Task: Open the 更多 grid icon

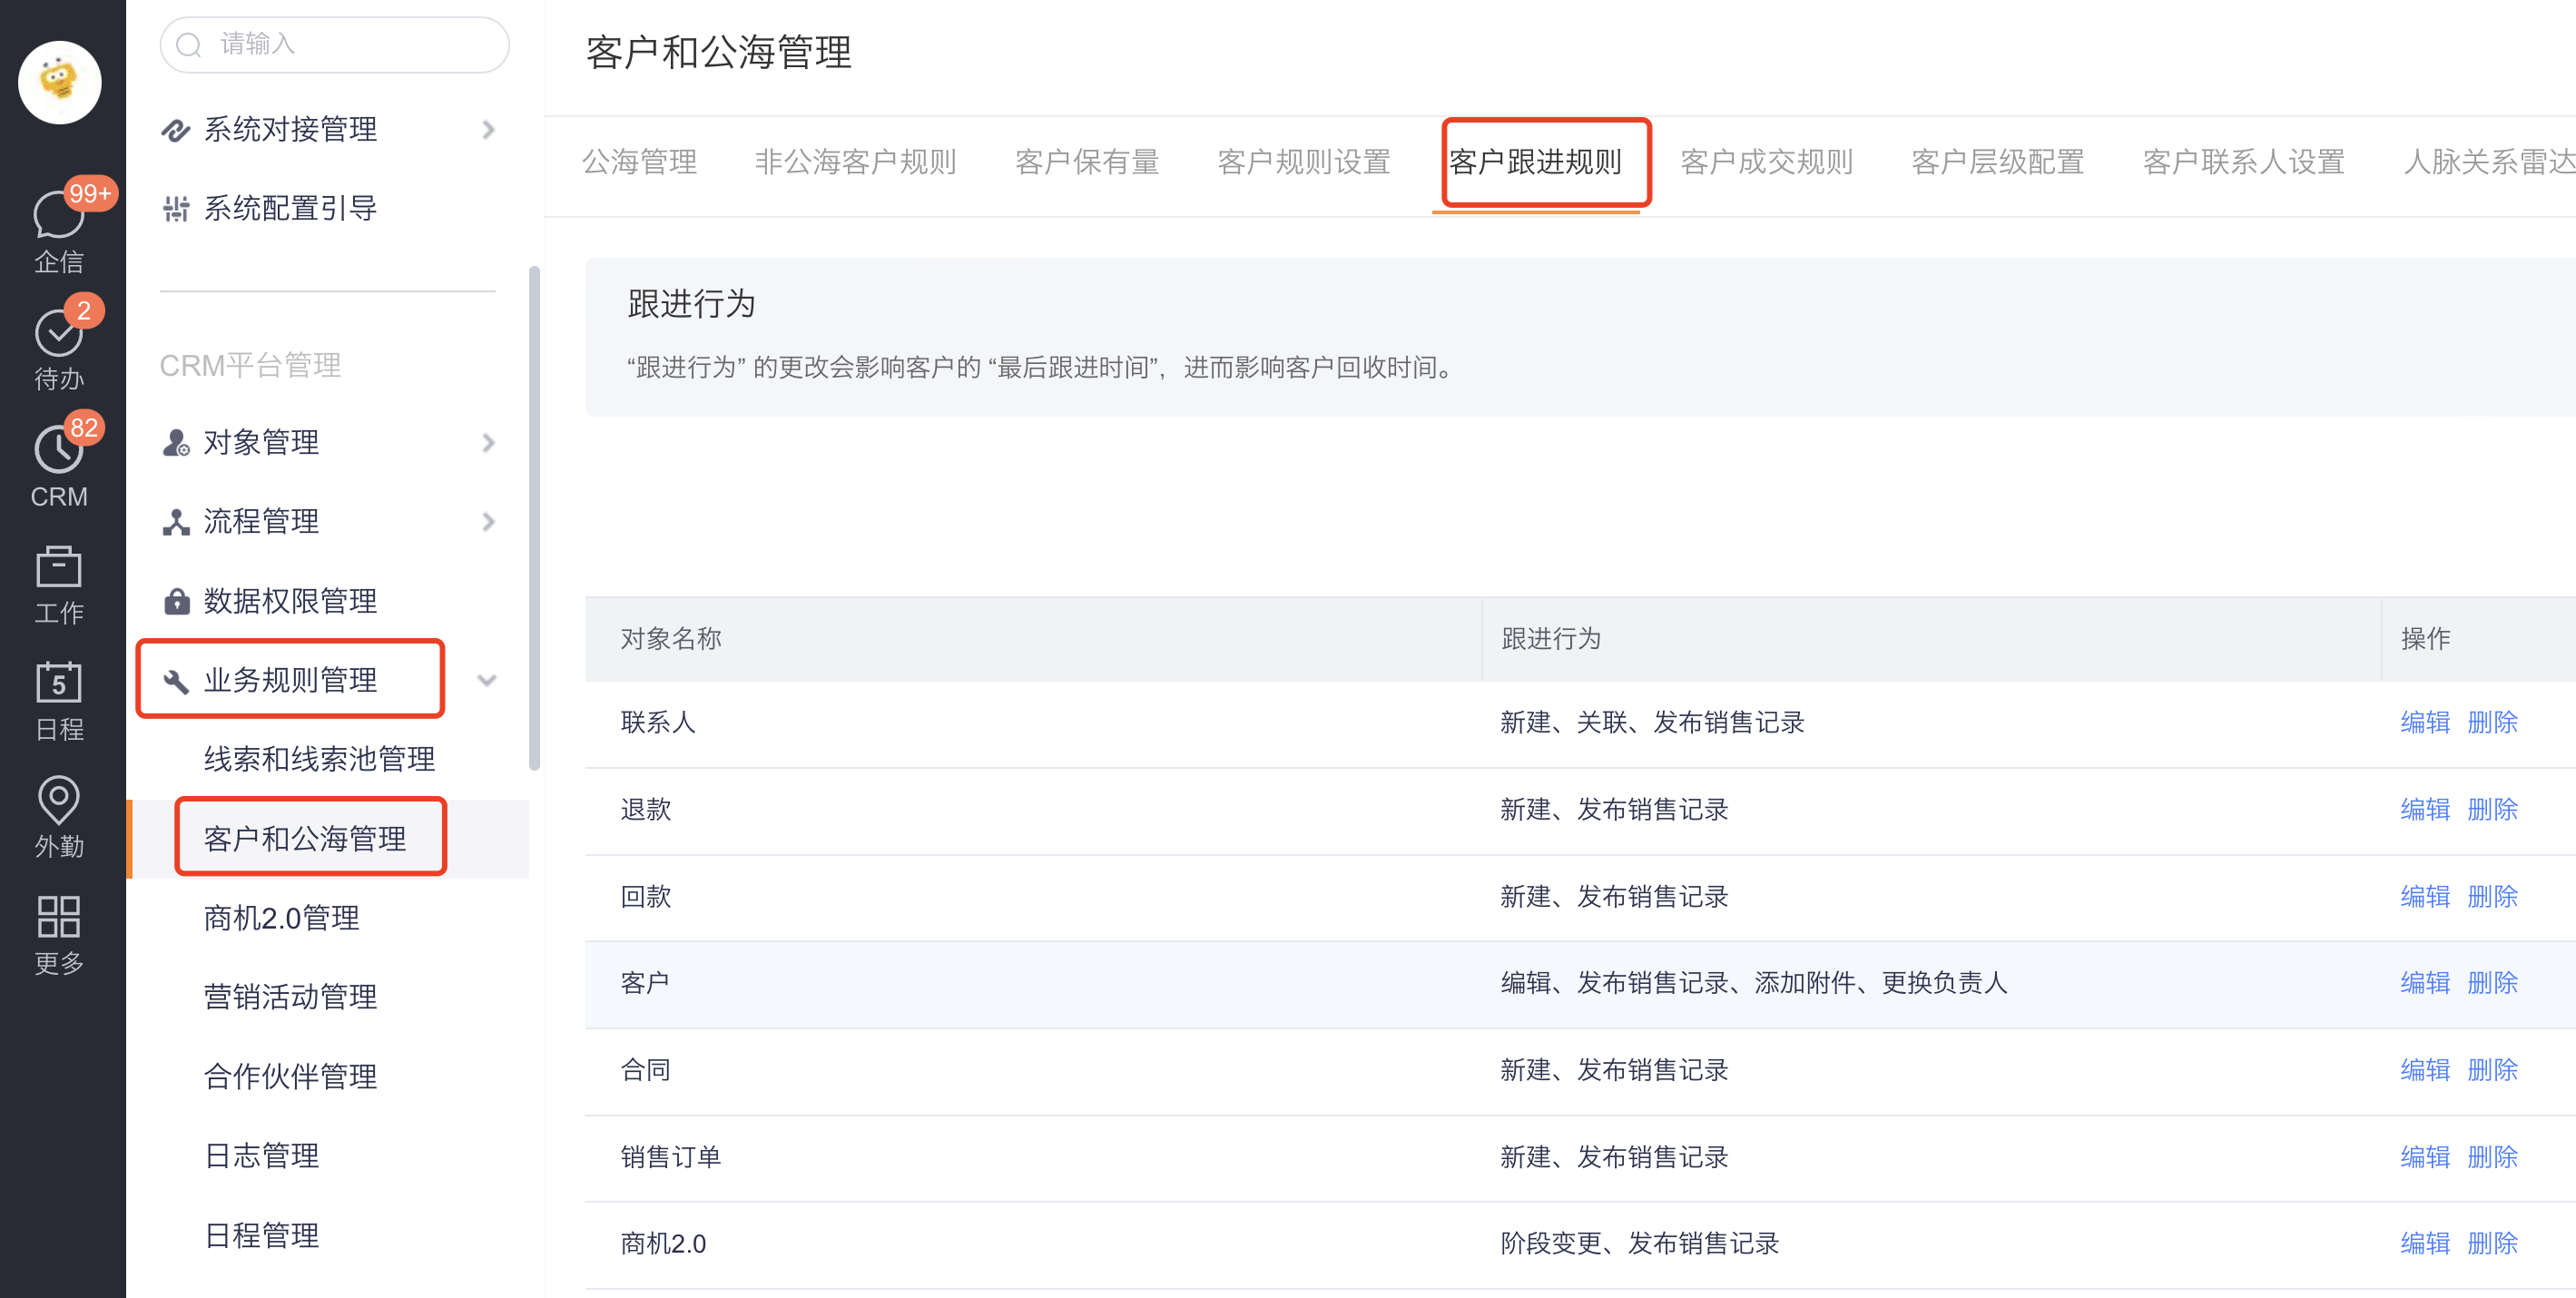Action: tap(59, 917)
